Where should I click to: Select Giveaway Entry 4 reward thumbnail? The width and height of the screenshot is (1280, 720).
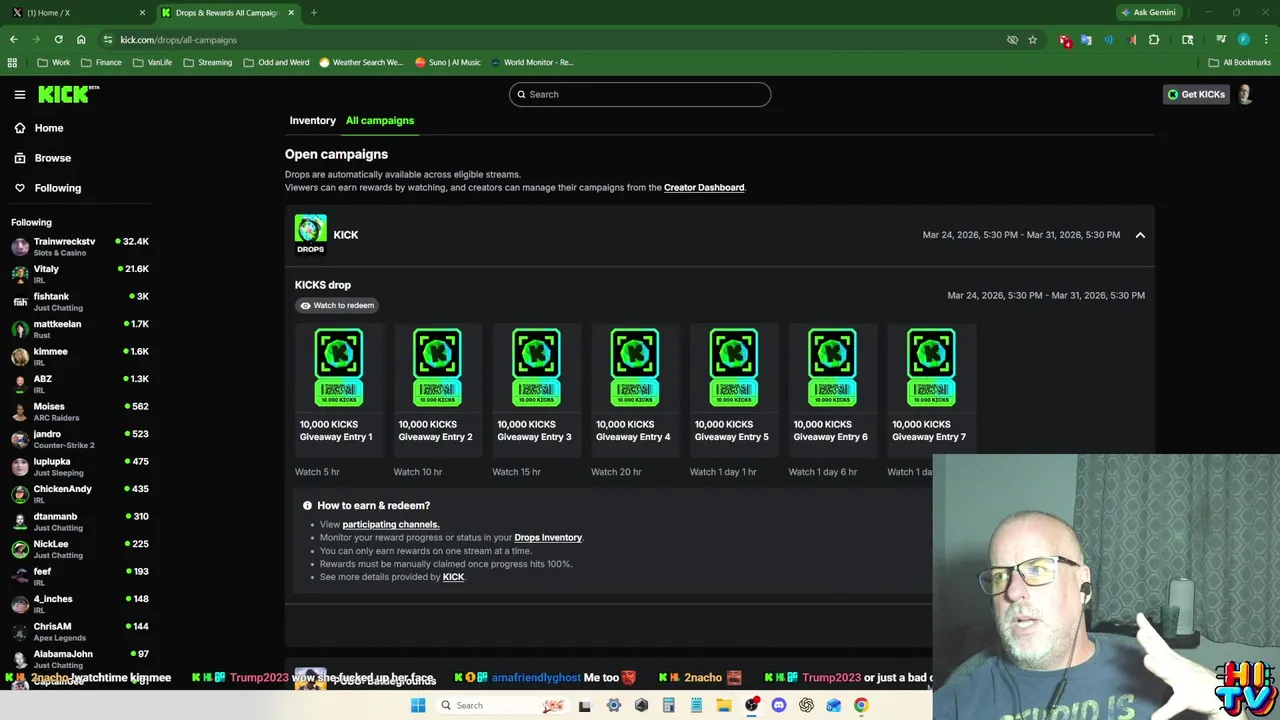635,367
